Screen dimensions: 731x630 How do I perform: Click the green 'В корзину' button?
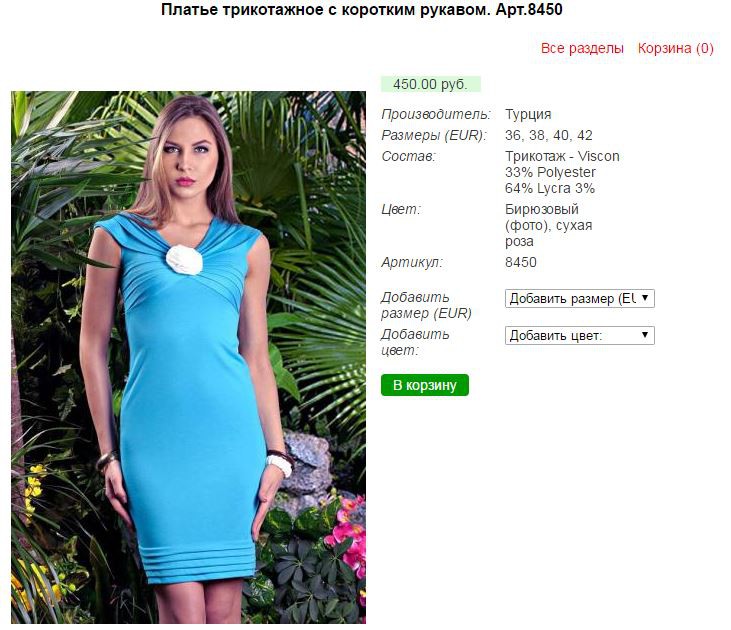425,385
